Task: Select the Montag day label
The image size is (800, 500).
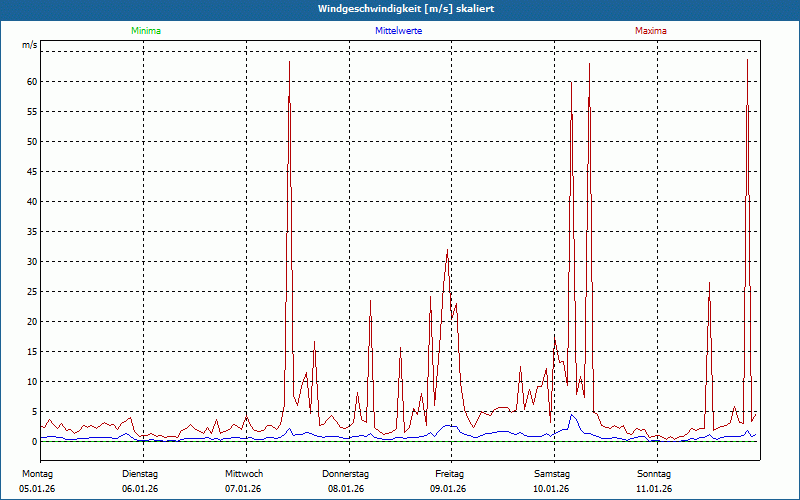Action: [x=36, y=473]
